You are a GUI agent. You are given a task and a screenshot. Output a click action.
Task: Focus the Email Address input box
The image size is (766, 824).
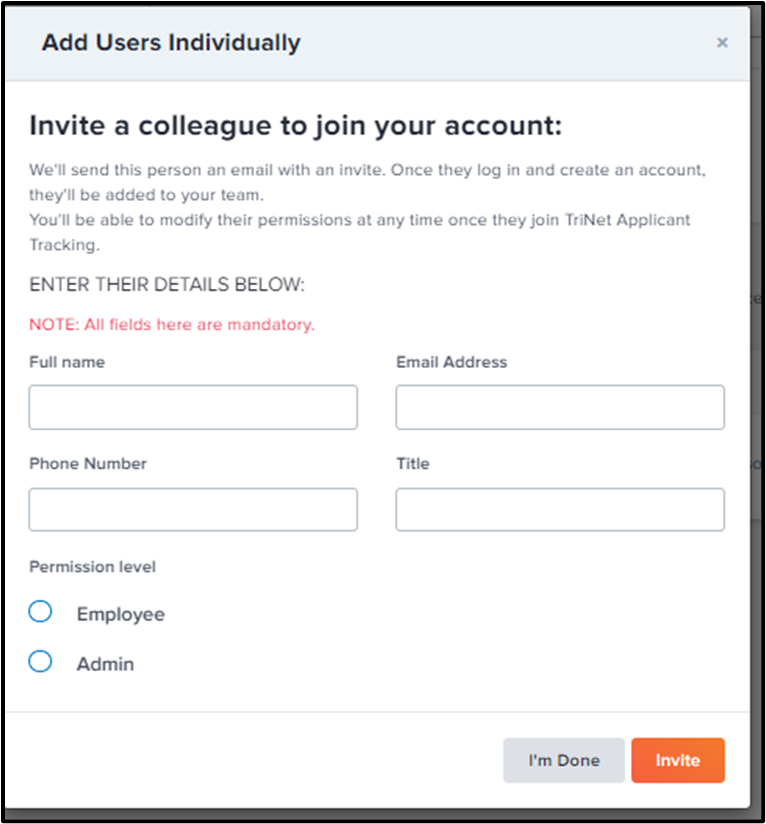pyautogui.click(x=560, y=407)
